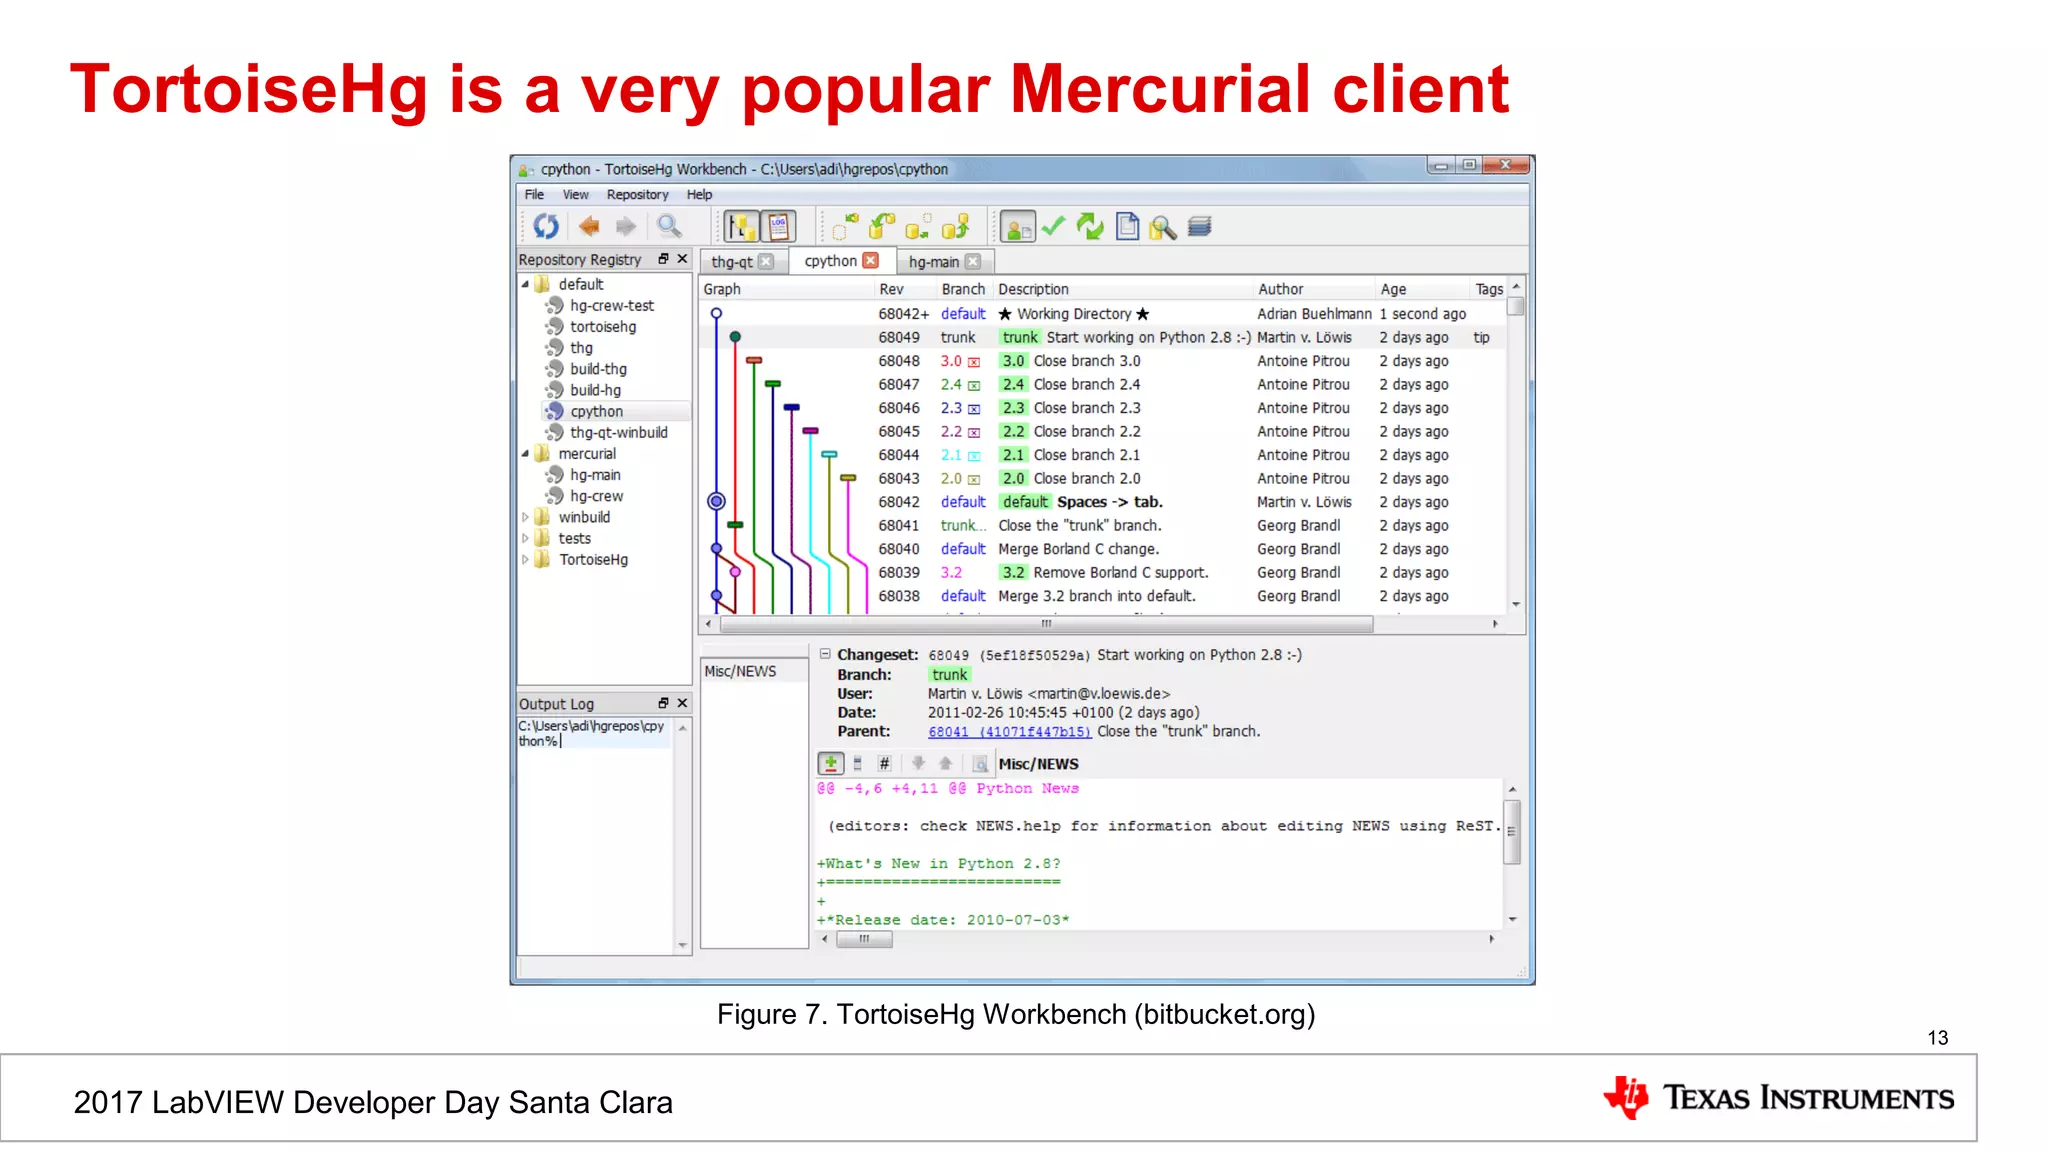Select the Revision Details toolbar button

[1017, 227]
